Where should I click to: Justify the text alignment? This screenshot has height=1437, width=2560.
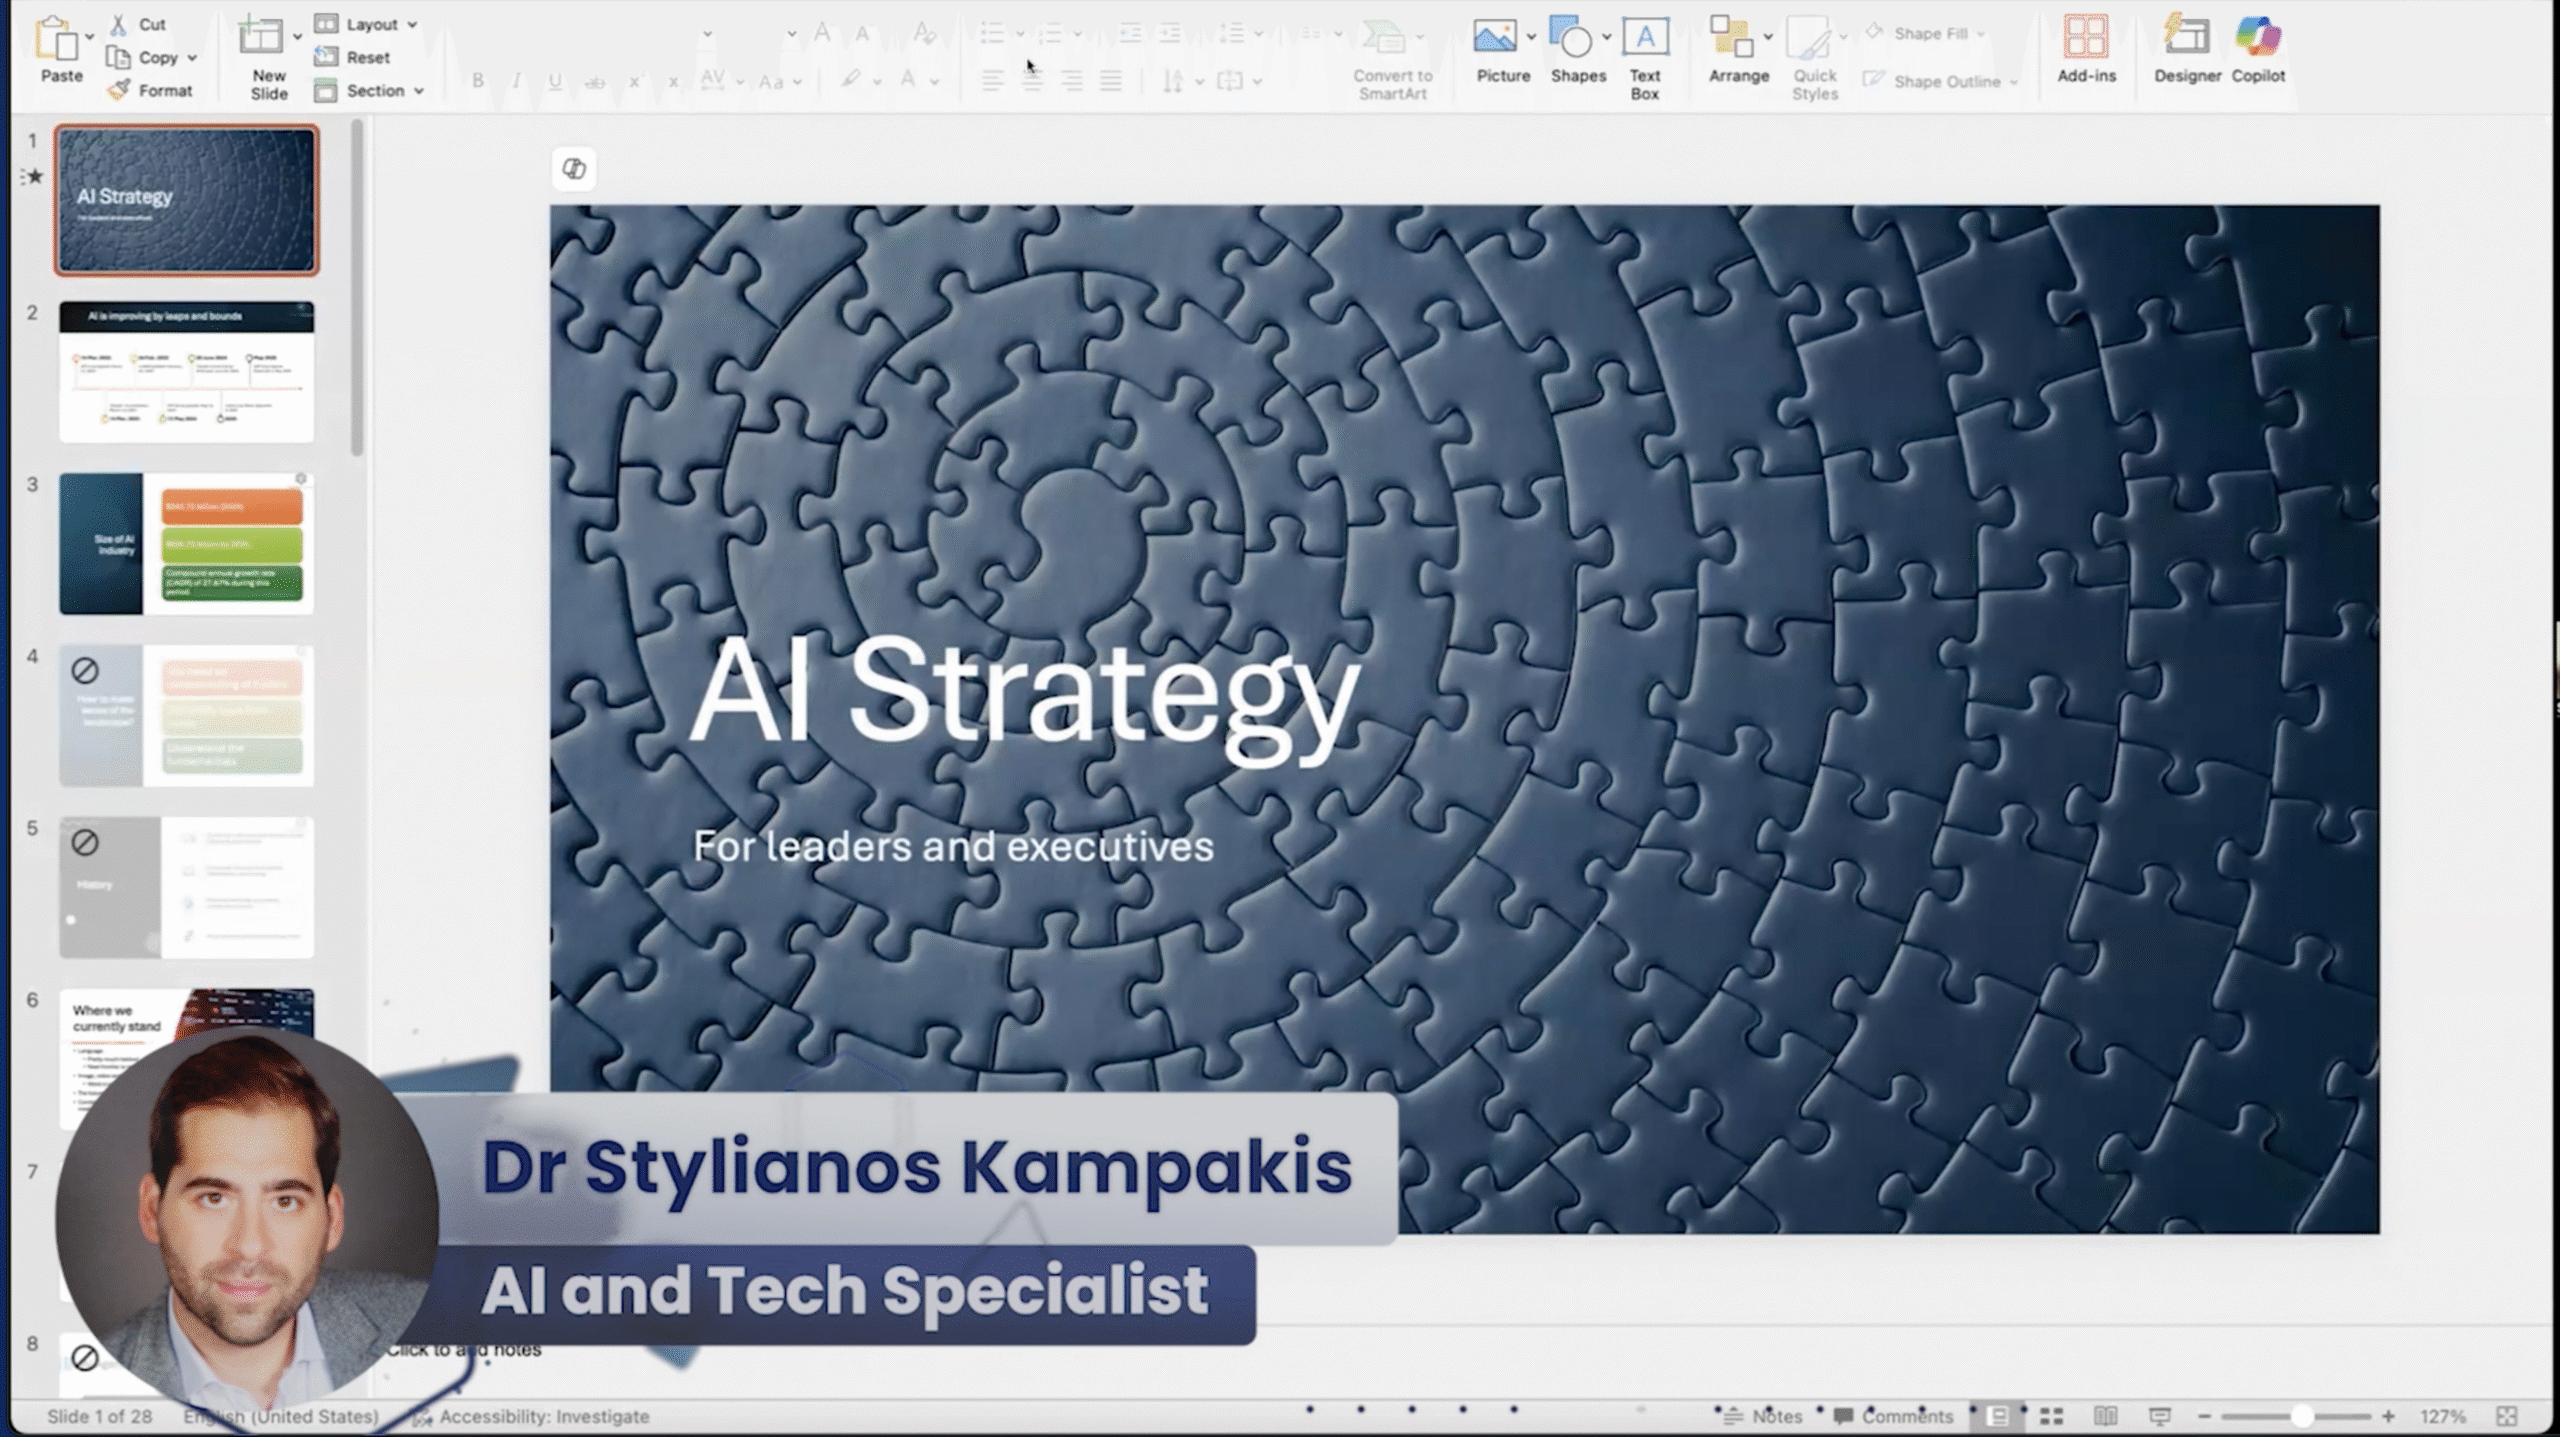[x=1110, y=81]
